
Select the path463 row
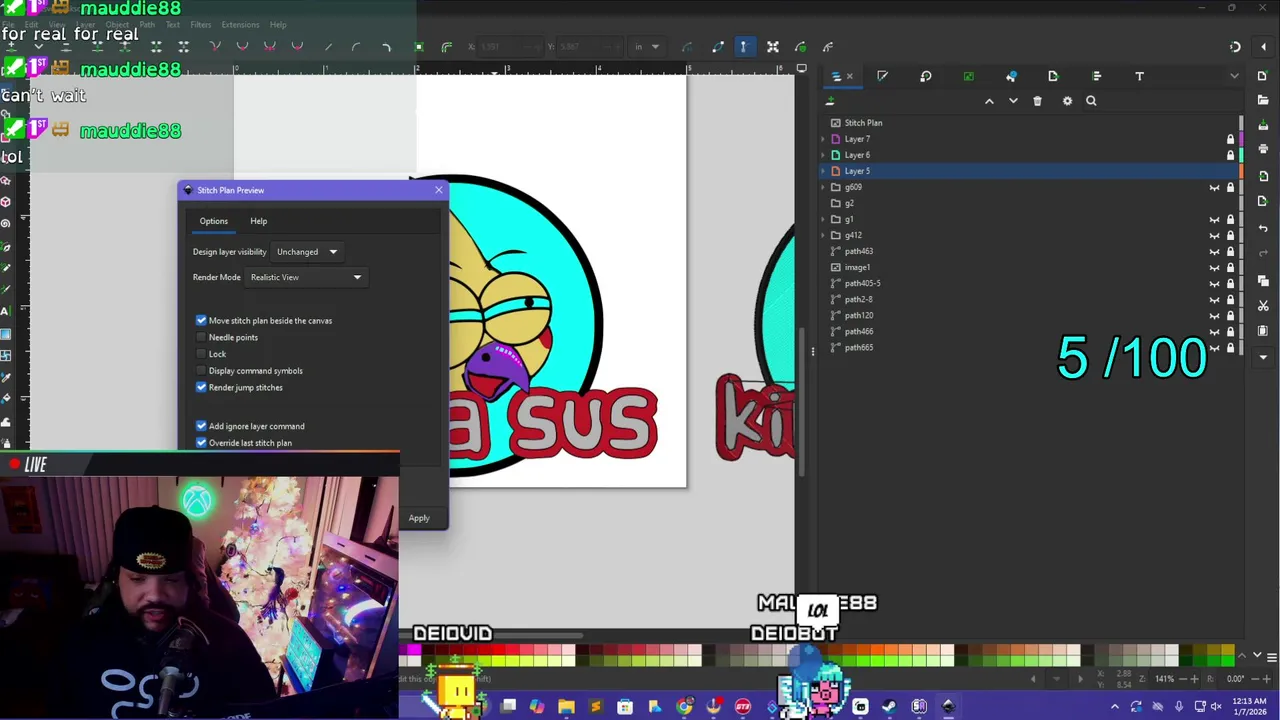pos(1029,251)
